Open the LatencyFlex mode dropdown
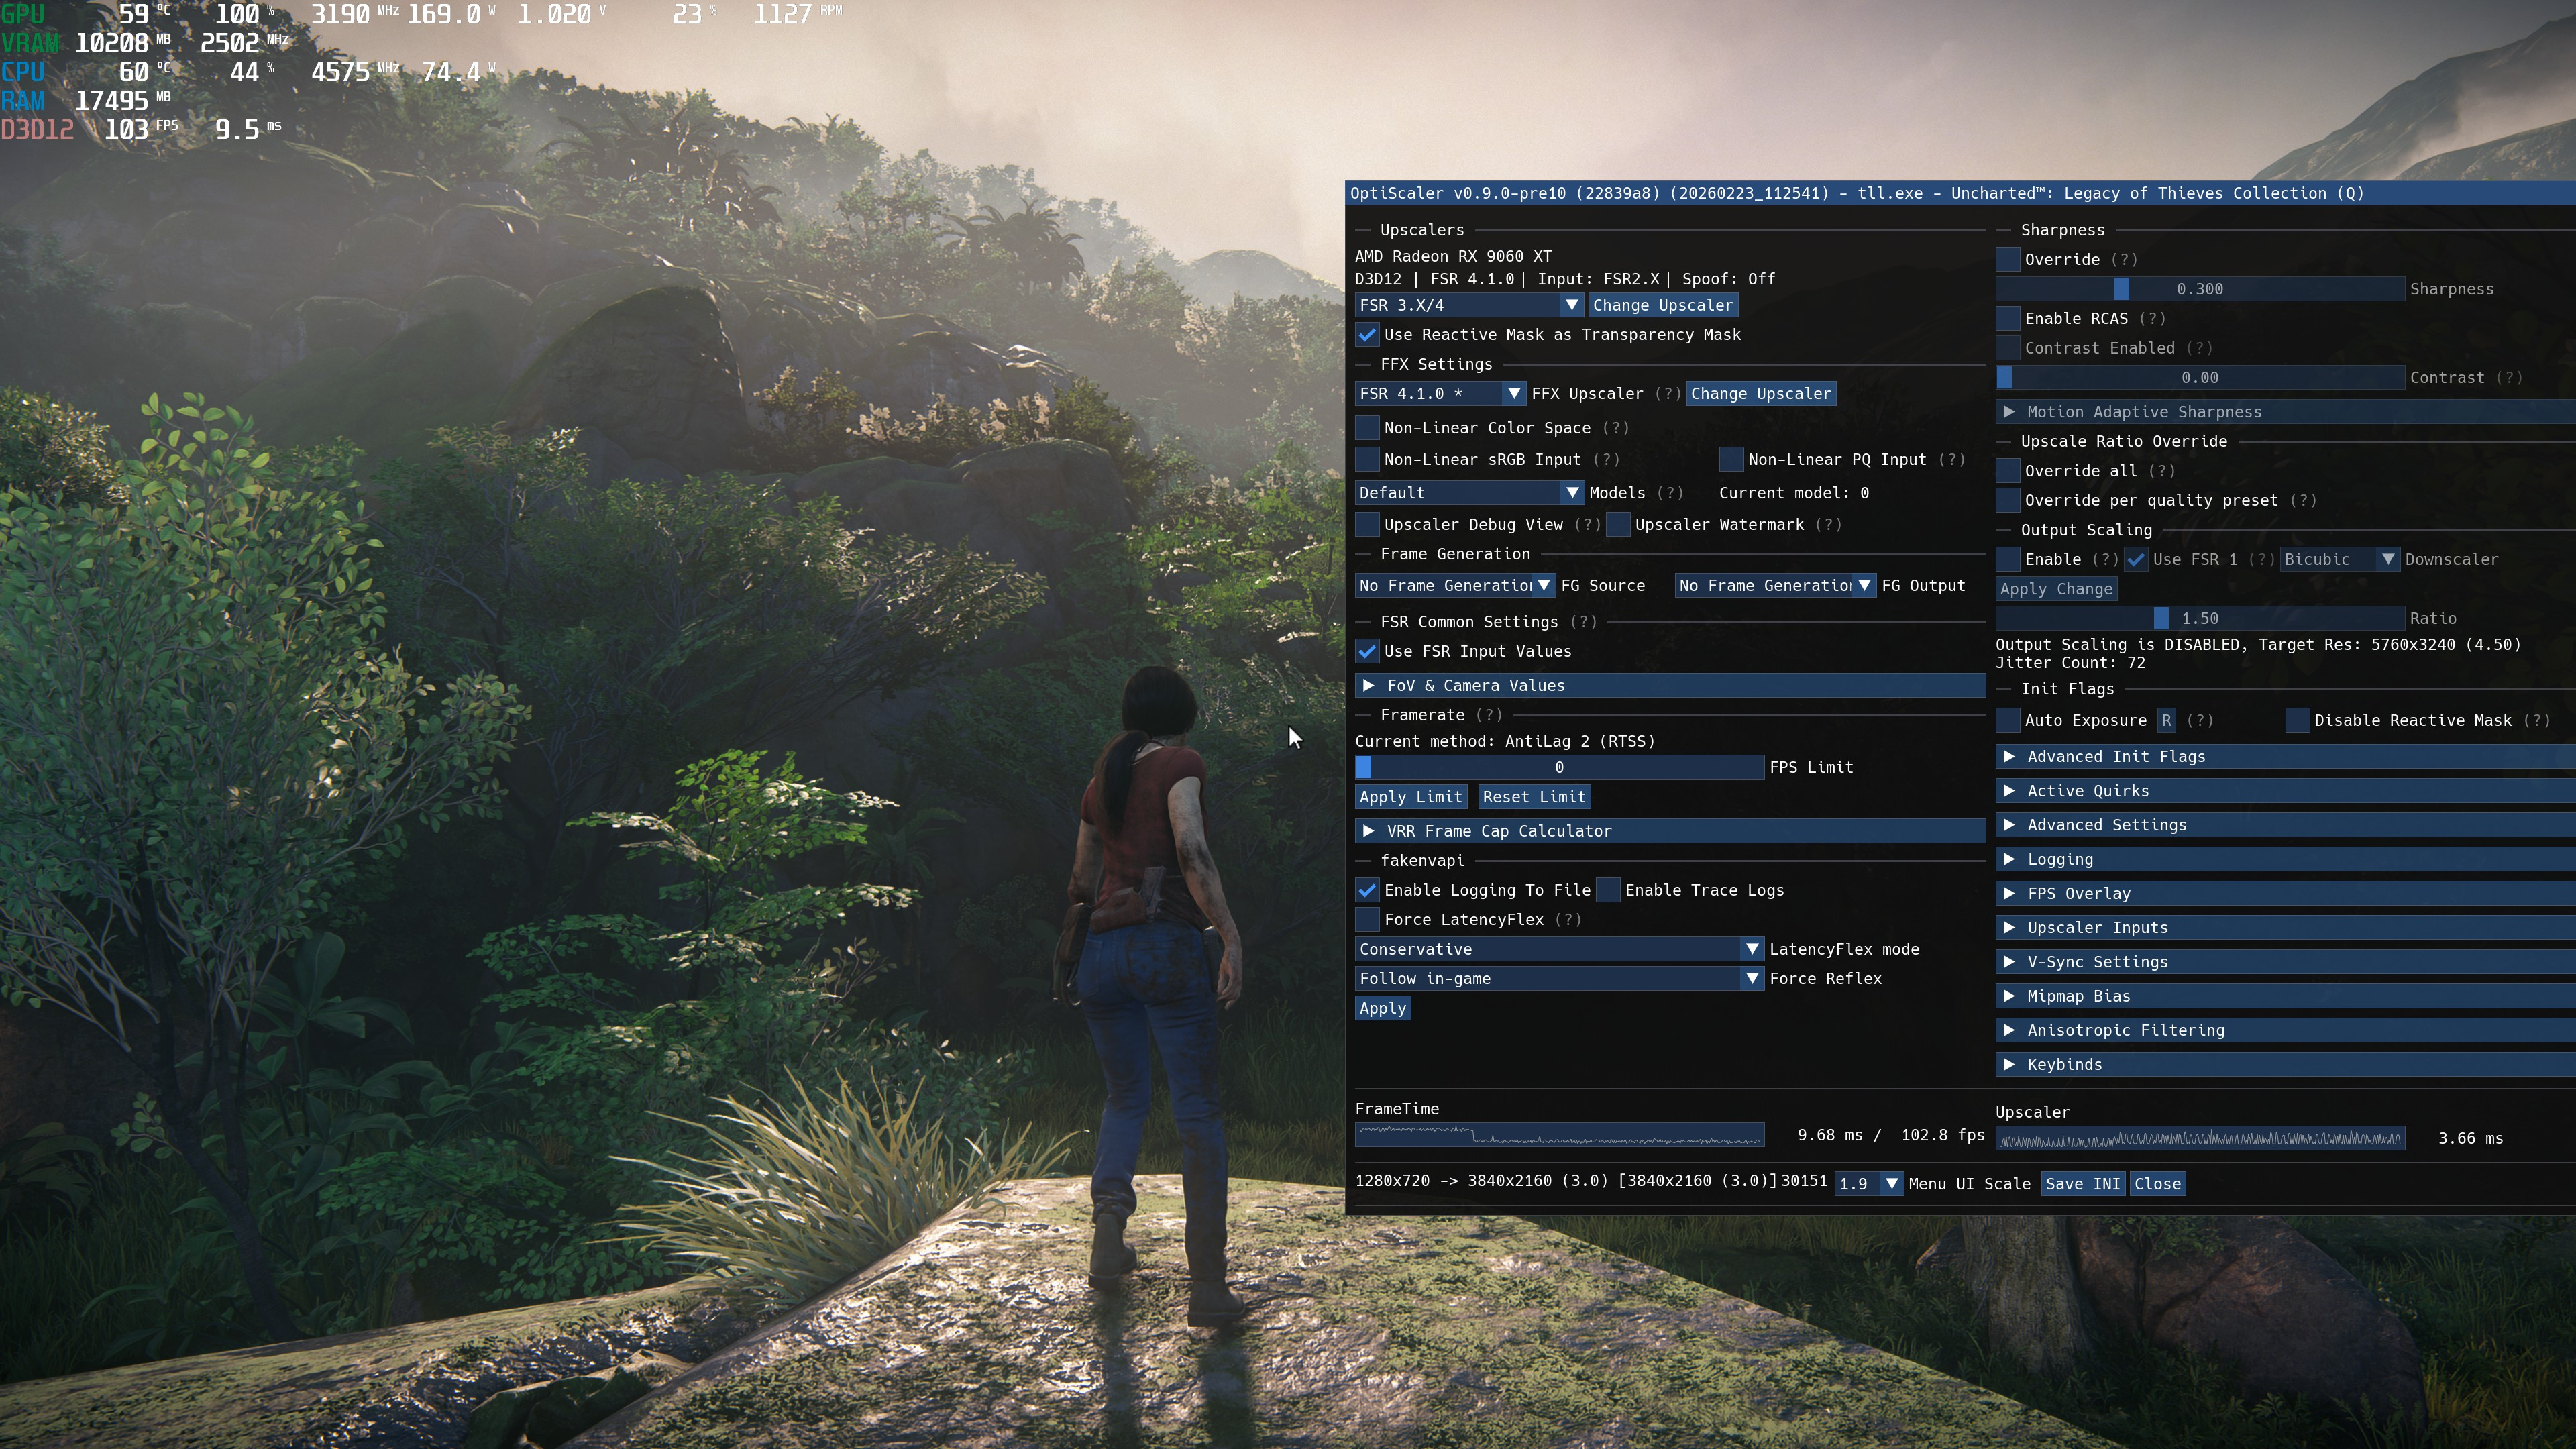This screenshot has height=1449, width=2576. [1559, 949]
